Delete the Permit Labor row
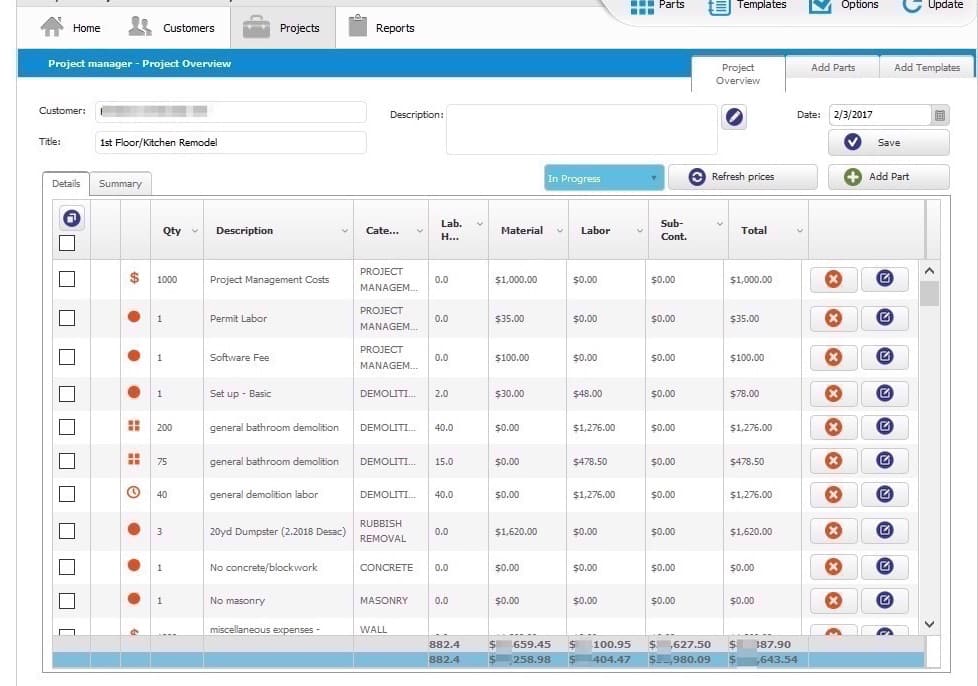Screen dimensions: 978x686 [x=833, y=318]
